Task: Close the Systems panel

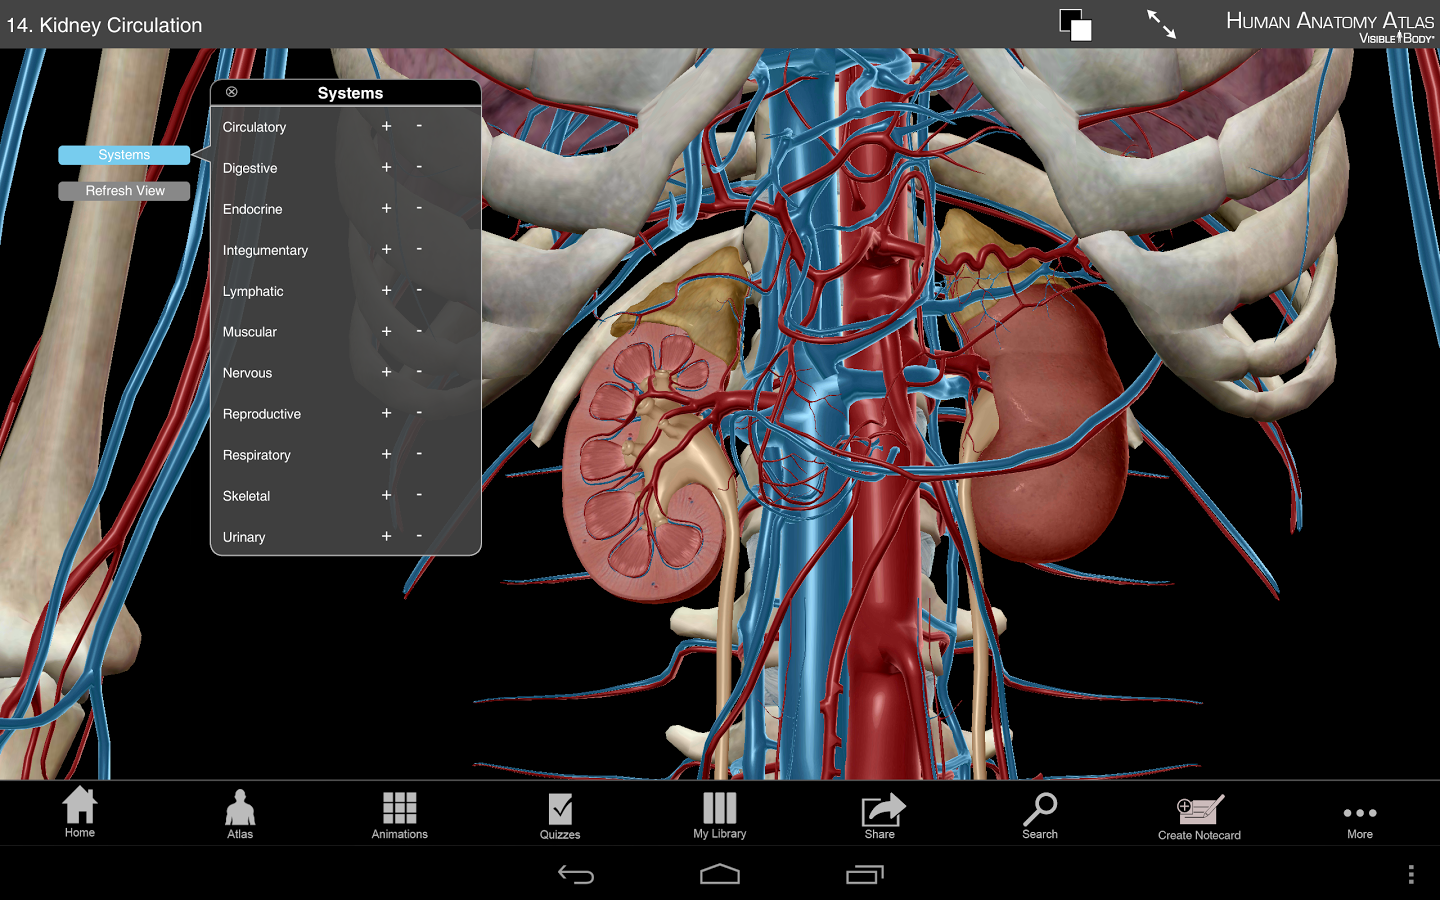Action: [x=232, y=92]
